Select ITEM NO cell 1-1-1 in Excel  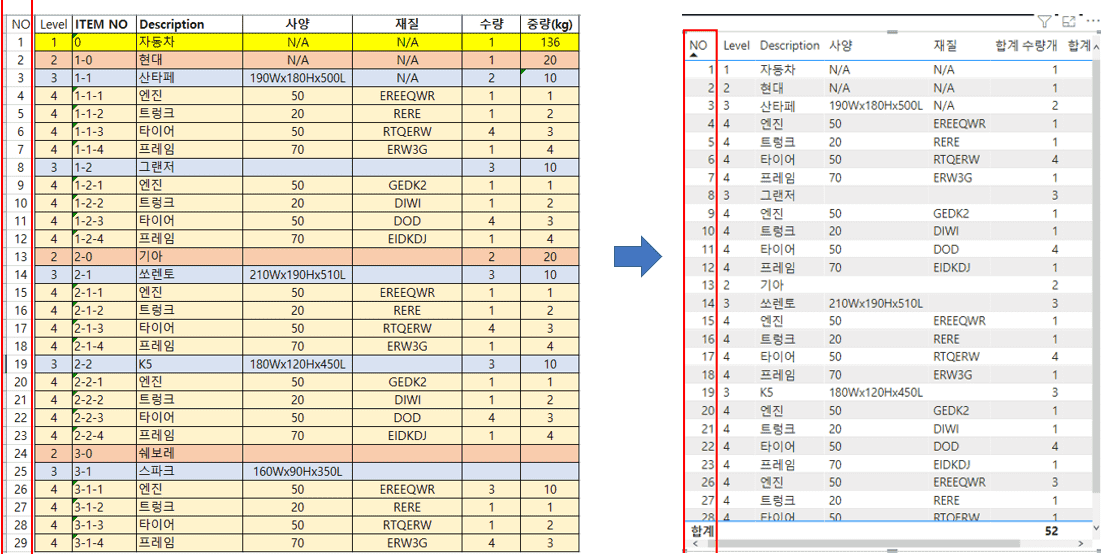point(104,96)
